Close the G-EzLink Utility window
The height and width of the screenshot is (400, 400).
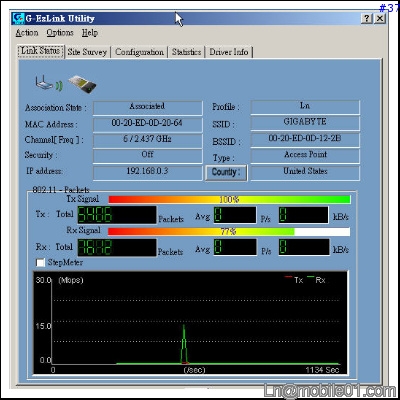[380, 19]
